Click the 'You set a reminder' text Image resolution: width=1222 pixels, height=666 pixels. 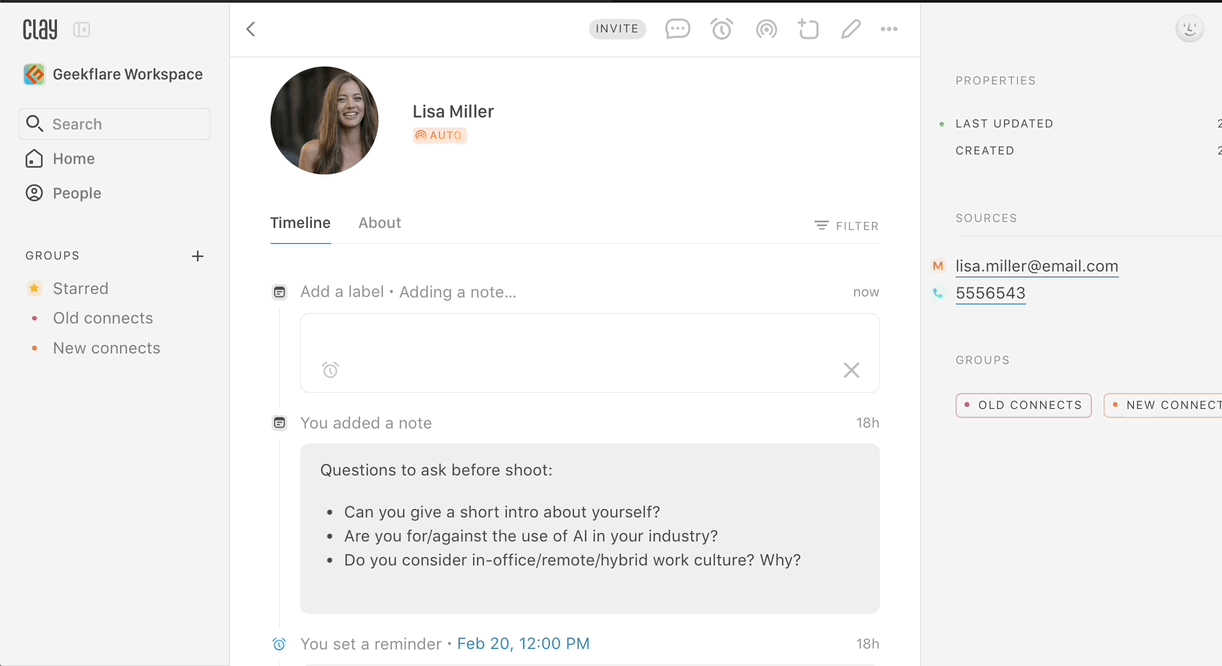coord(371,644)
